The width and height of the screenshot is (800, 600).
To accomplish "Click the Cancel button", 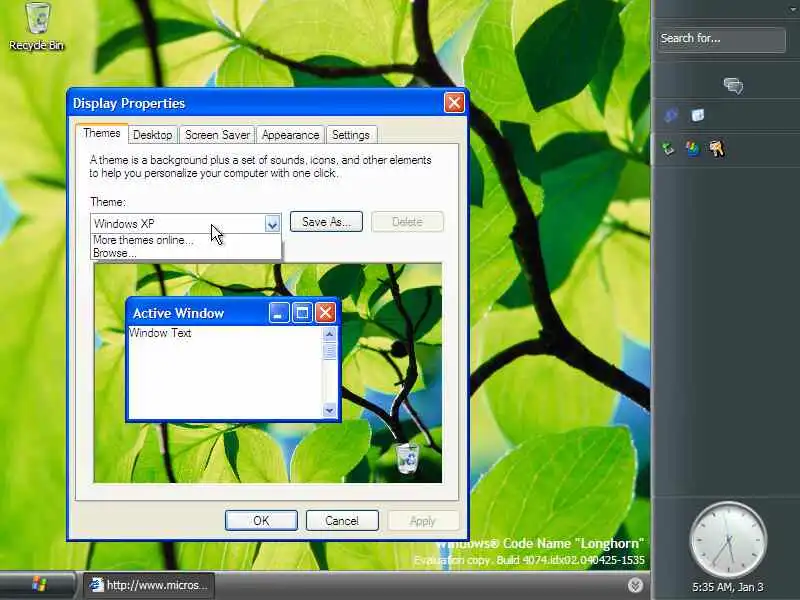I will point(342,520).
